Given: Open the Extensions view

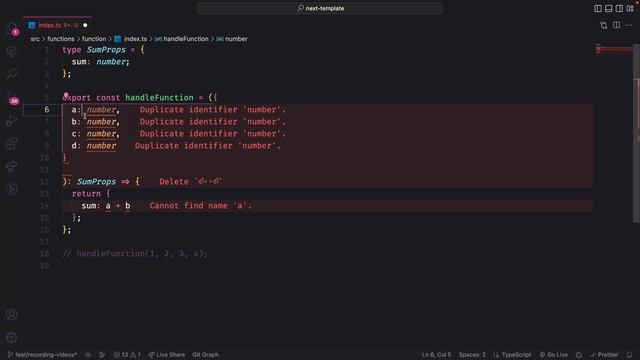Looking at the screenshot, I should 12,143.
